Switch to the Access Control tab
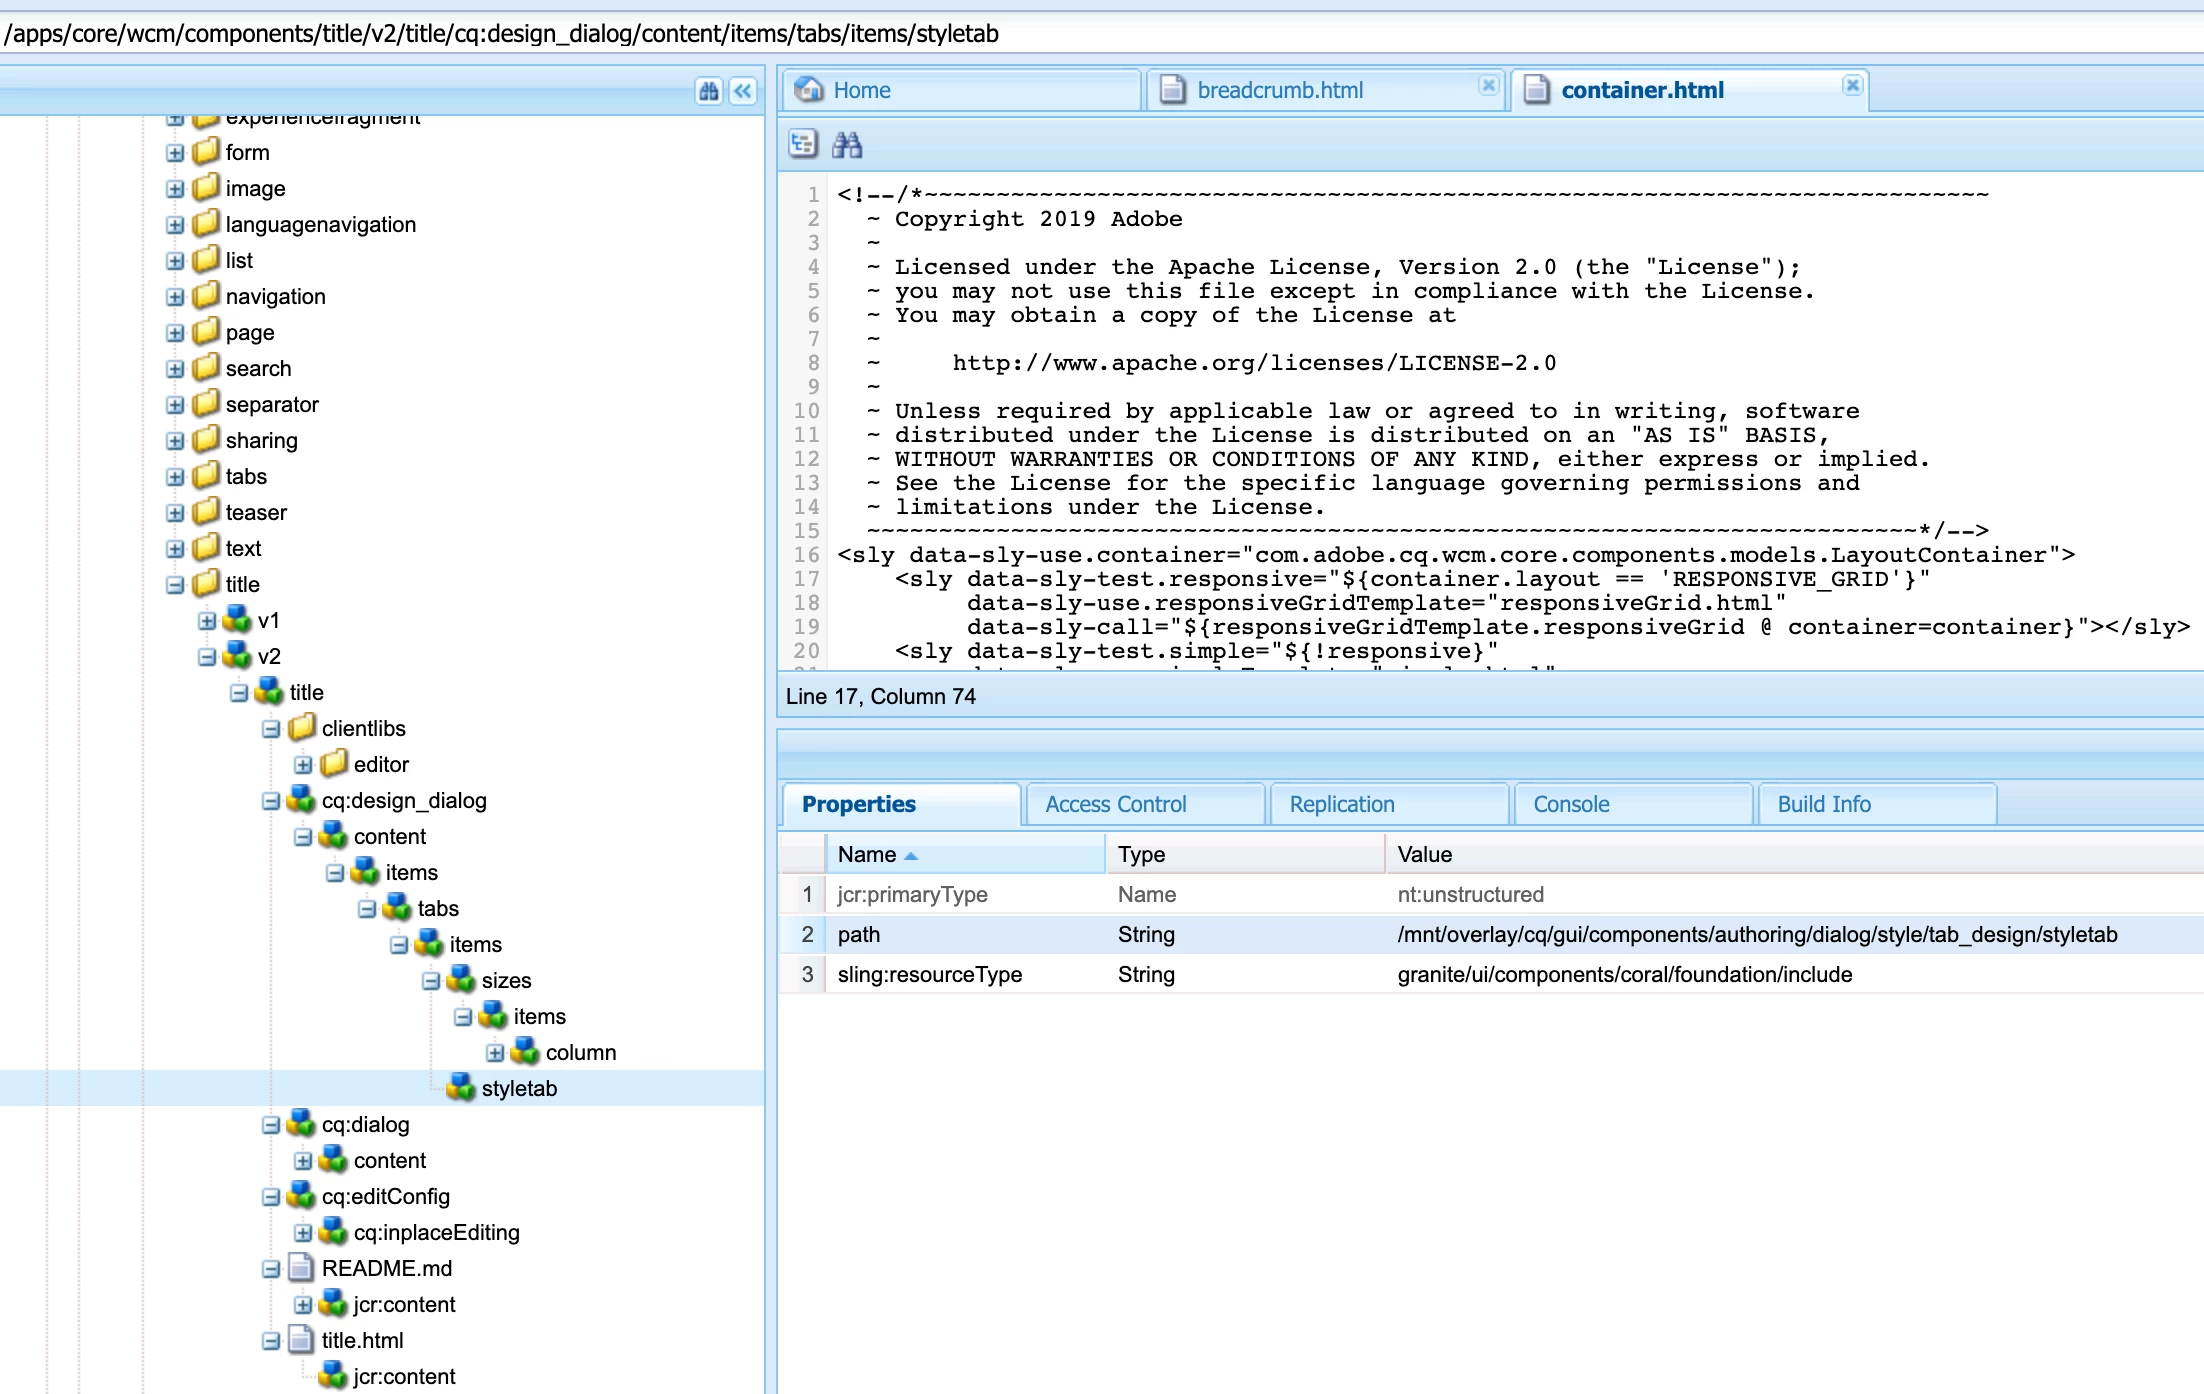Viewport: 2204px width, 1394px height. click(x=1115, y=804)
